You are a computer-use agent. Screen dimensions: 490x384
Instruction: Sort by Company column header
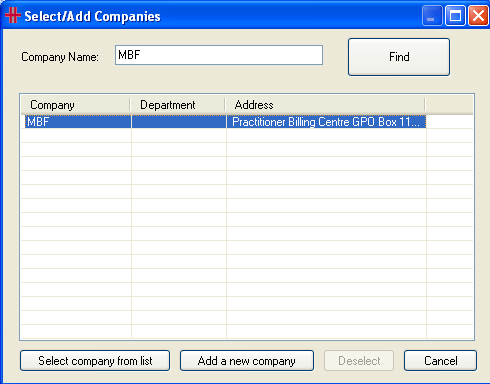(x=75, y=105)
